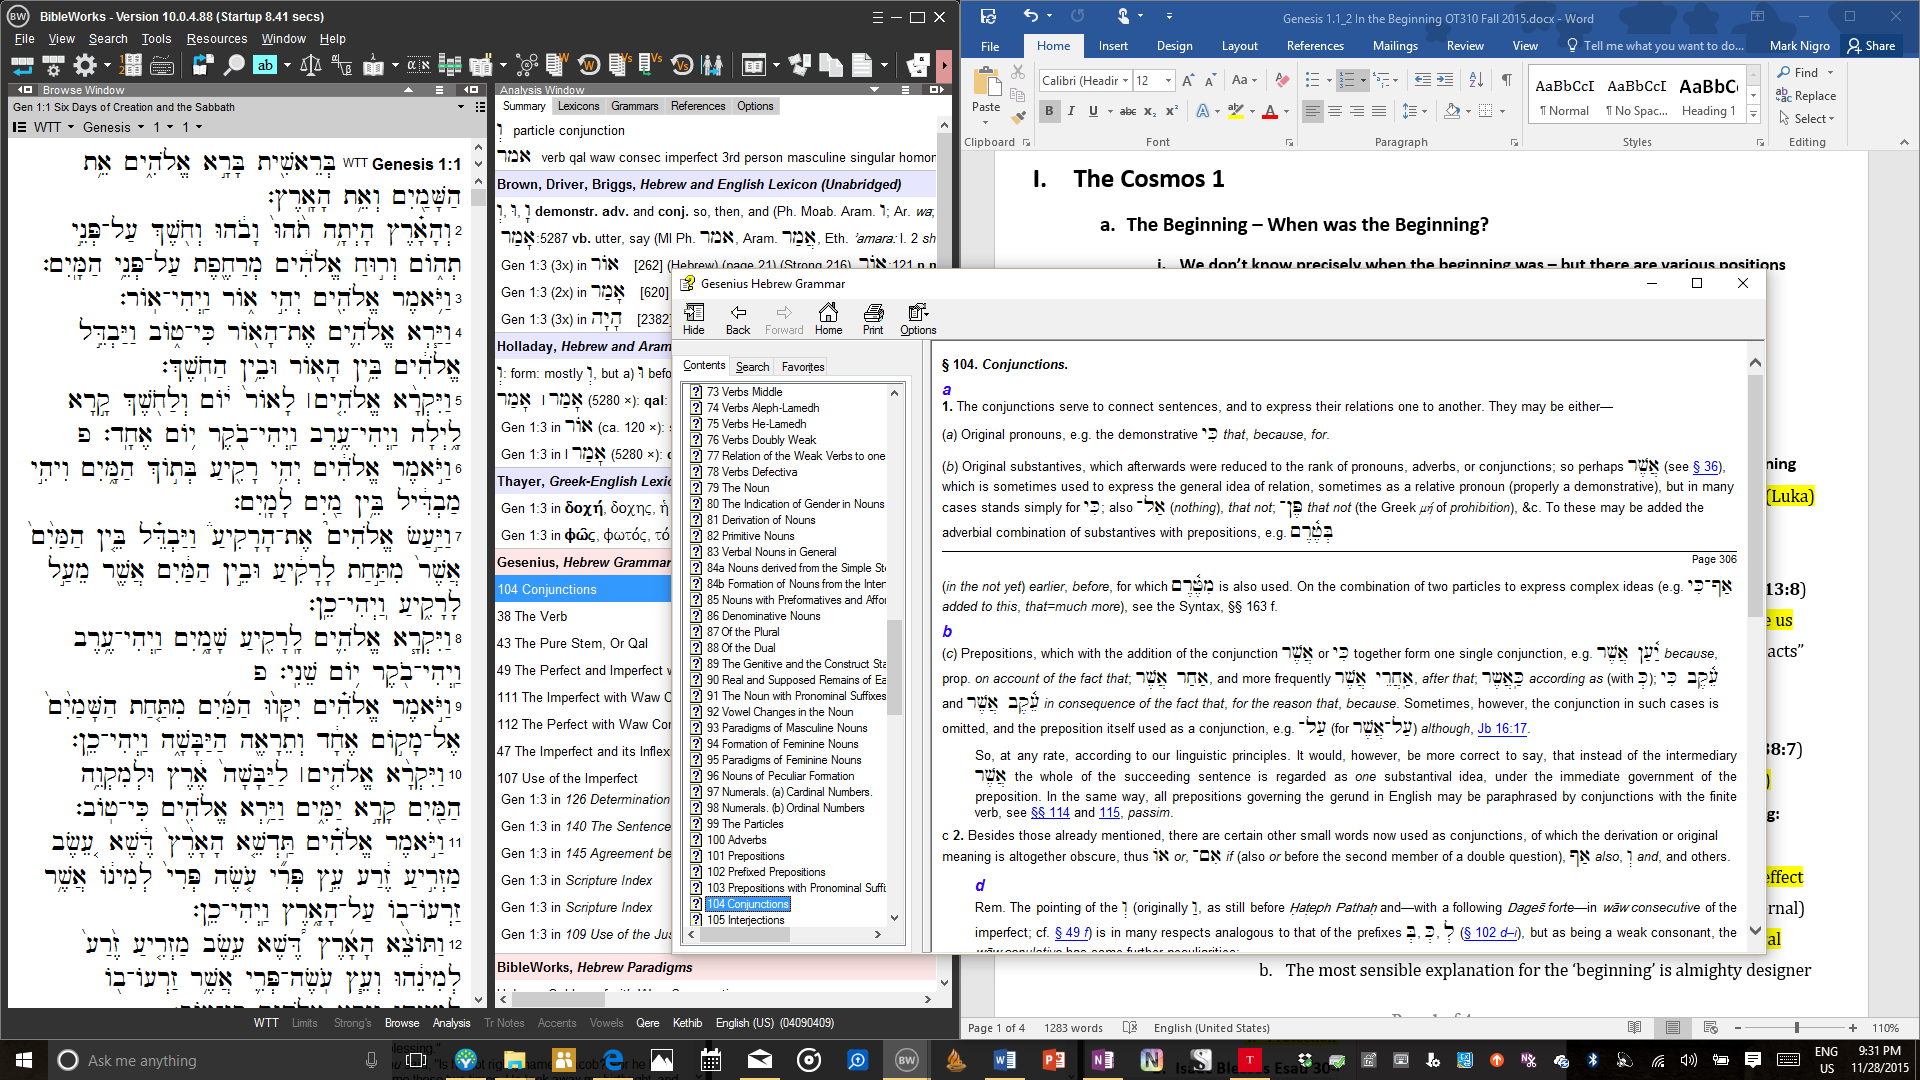Expand the Gen 1:1 outline heading dropdown
This screenshot has width=1920, height=1080.
coord(461,107)
